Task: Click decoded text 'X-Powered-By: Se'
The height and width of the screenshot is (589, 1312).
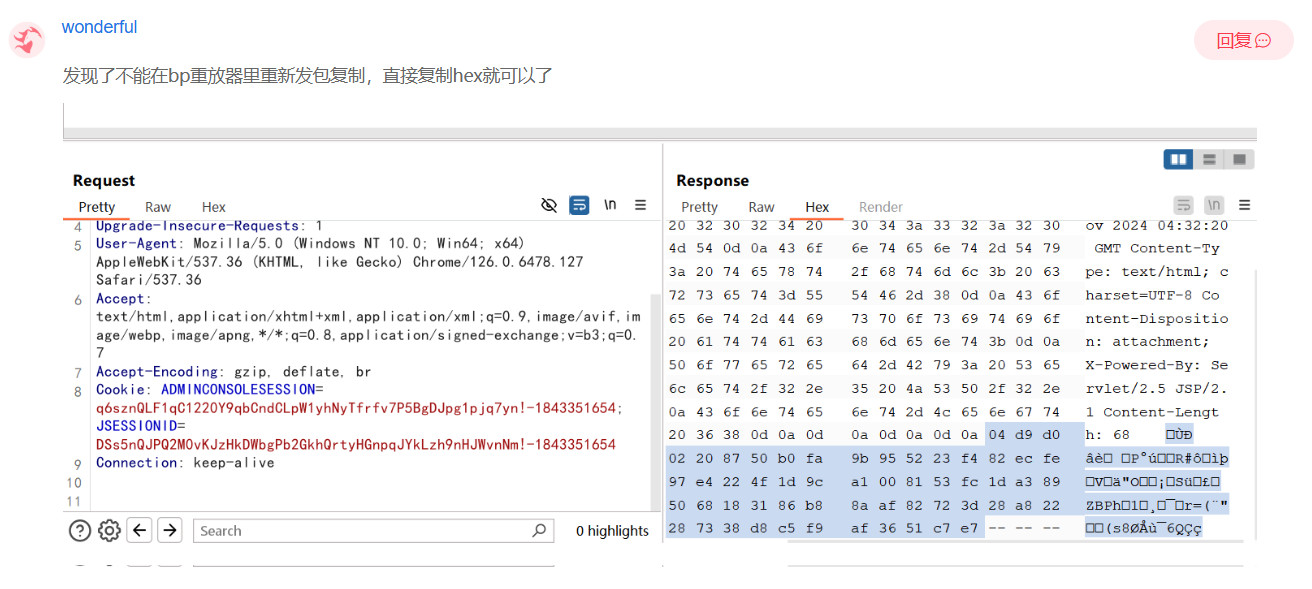Action: coord(1157,365)
